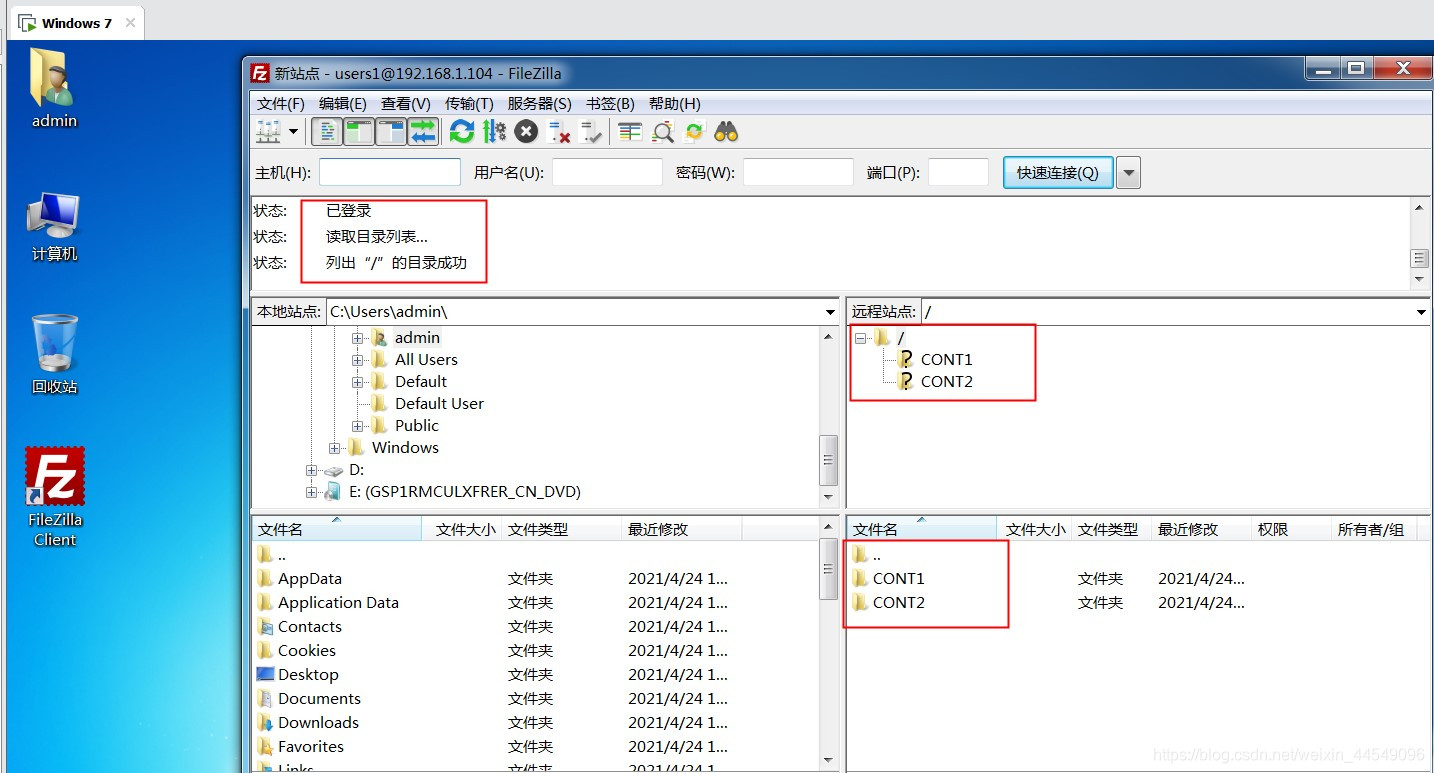Open the 查看(V) menu
This screenshot has height=773, width=1434.
(x=406, y=103)
